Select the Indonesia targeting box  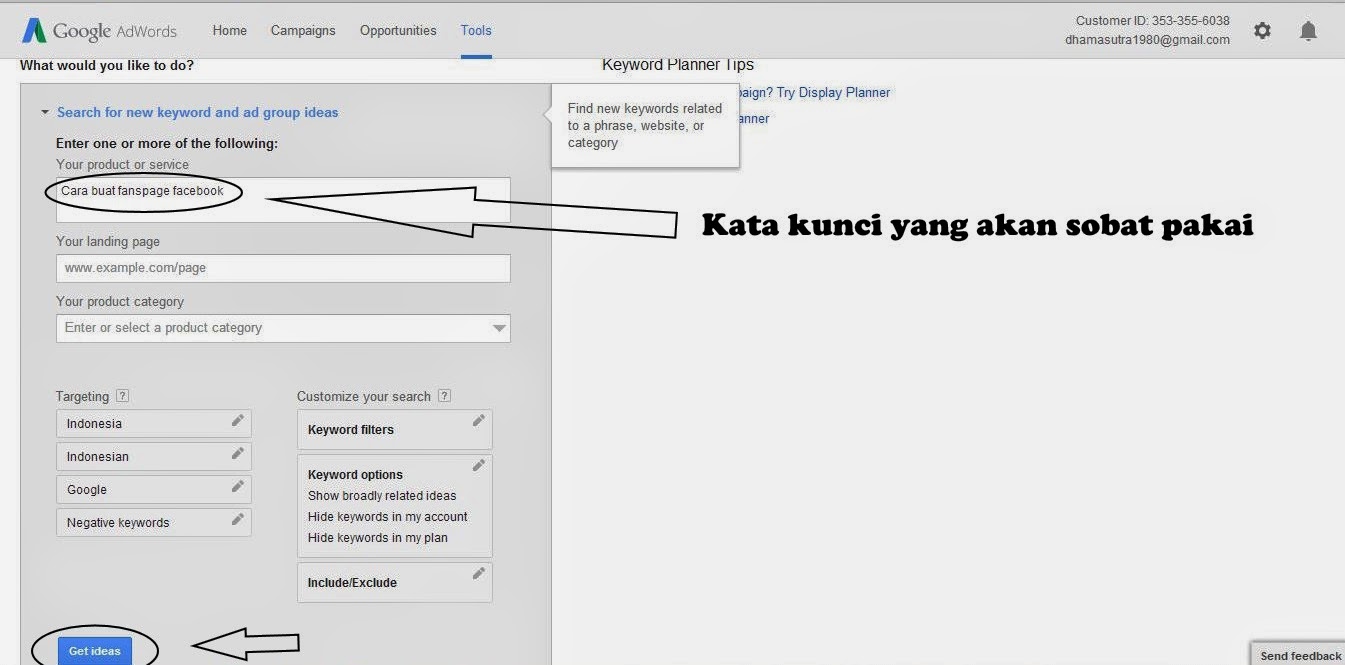154,423
